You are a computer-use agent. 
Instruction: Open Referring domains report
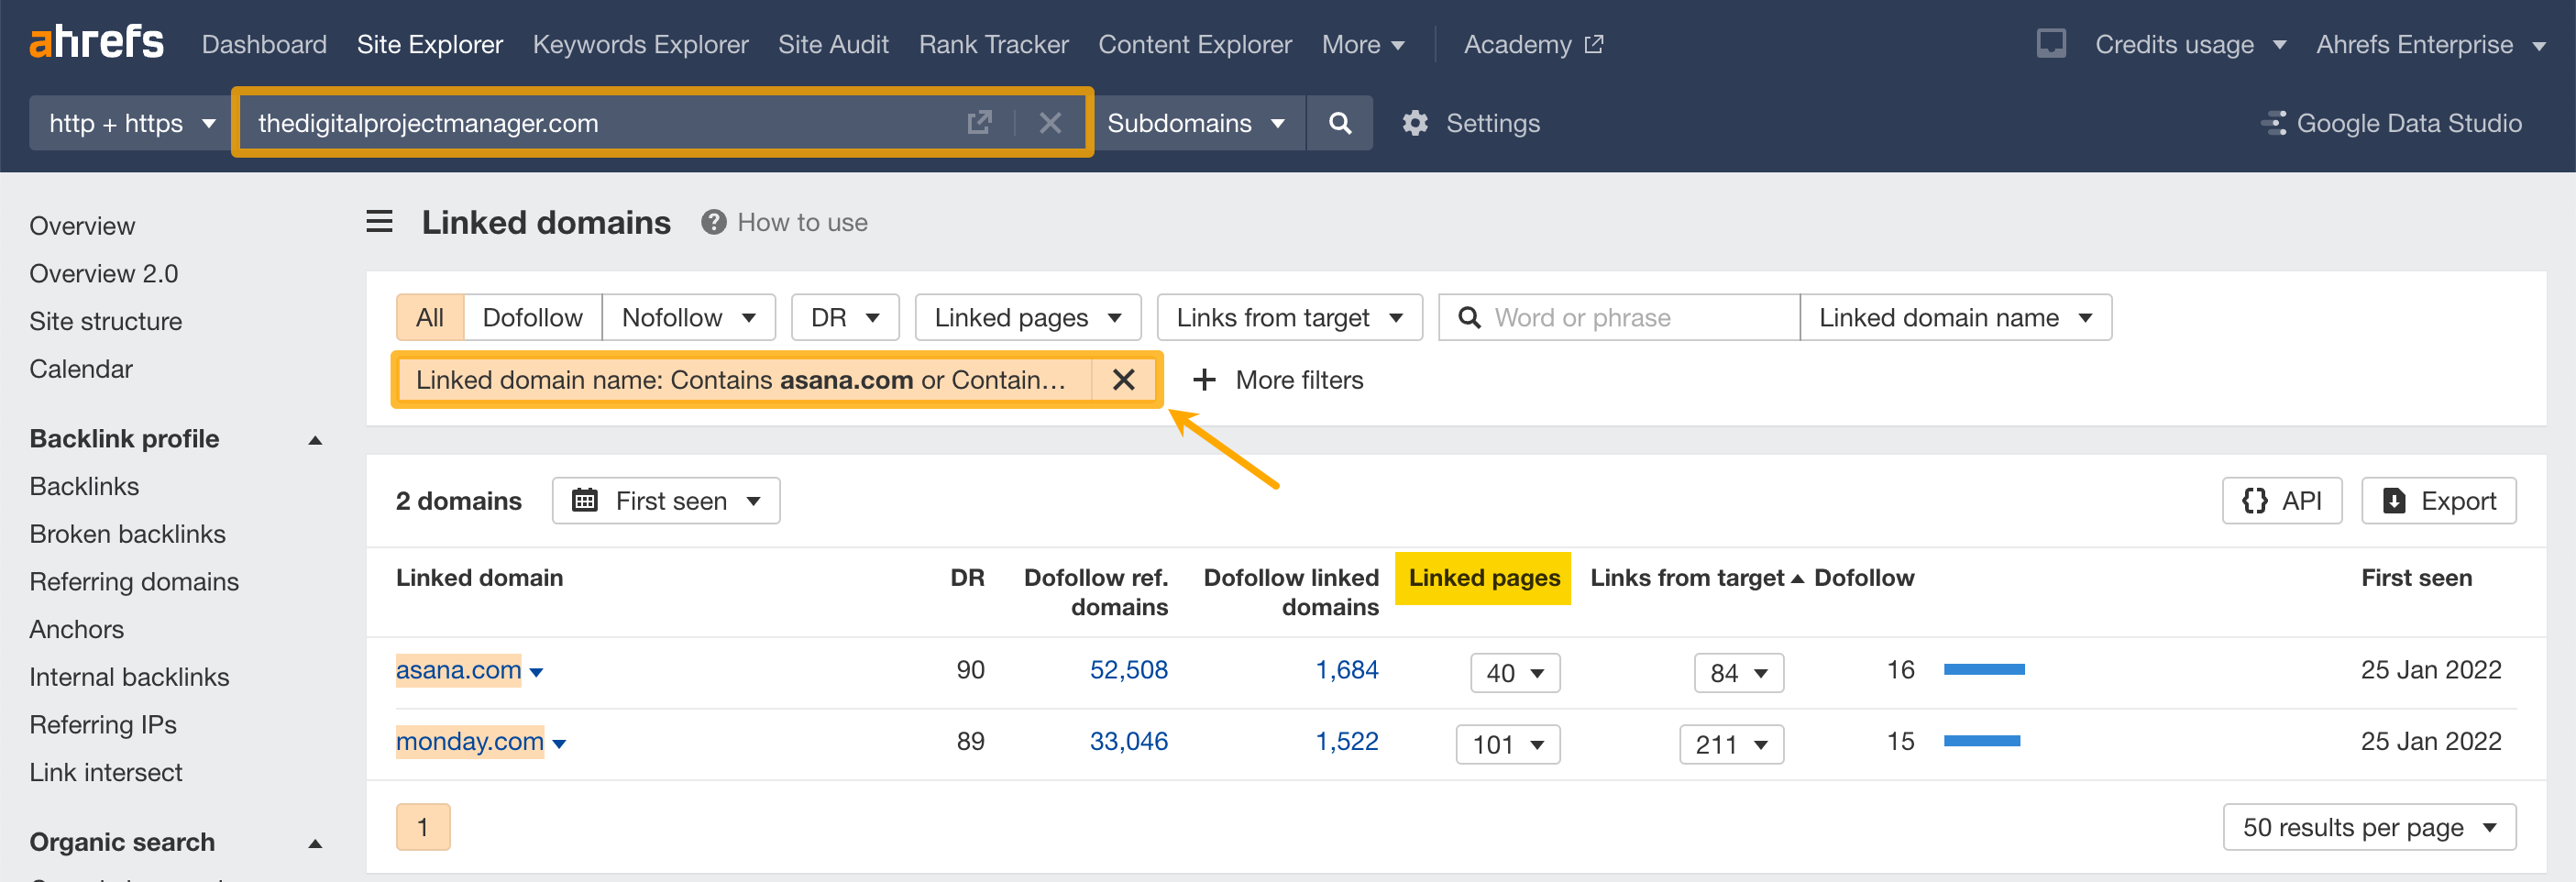(x=134, y=582)
